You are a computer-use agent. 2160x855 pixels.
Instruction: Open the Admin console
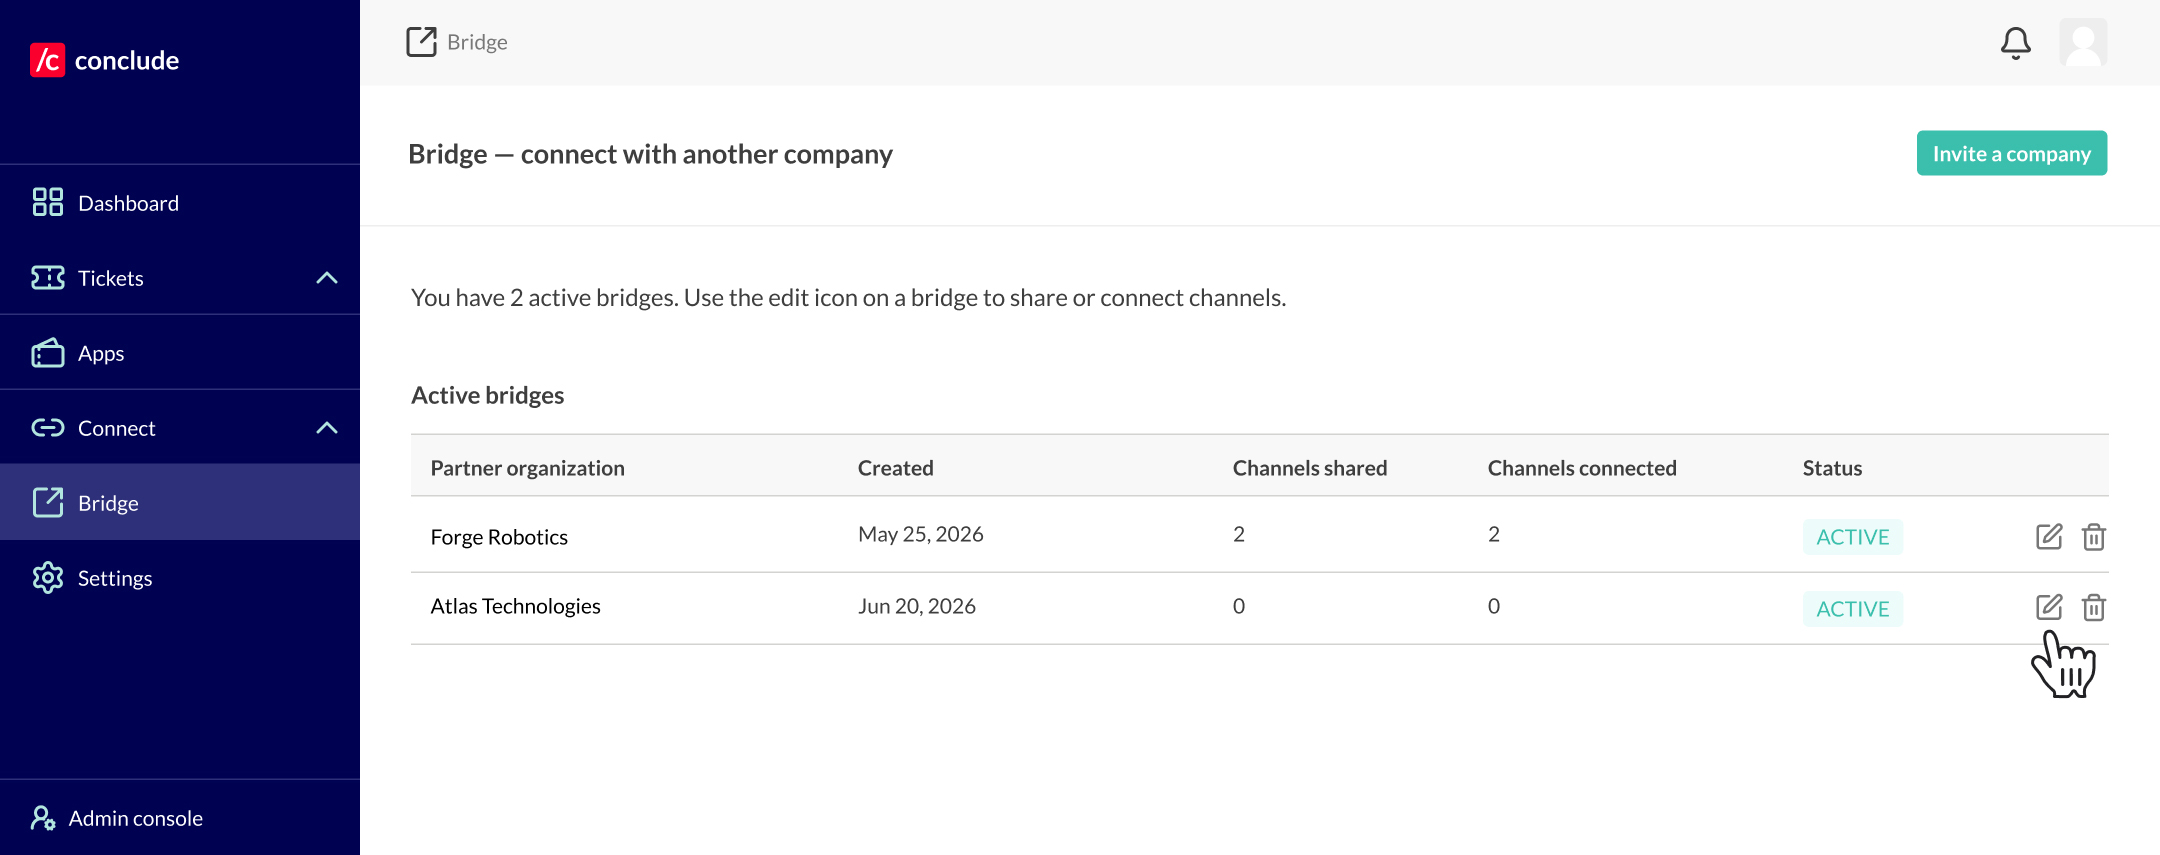pyautogui.click(x=180, y=818)
